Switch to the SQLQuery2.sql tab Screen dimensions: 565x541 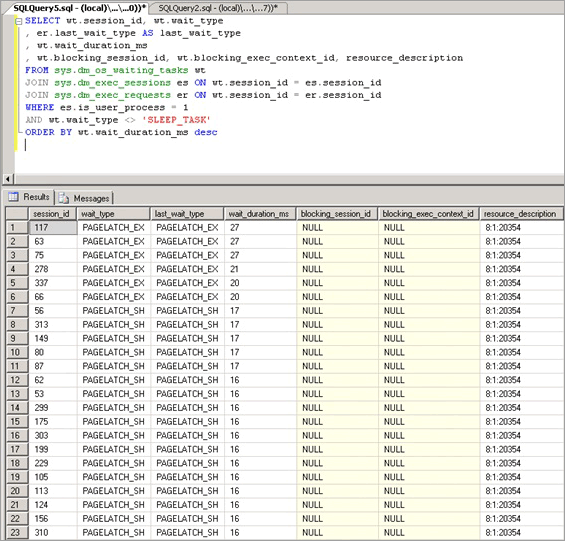click(218, 8)
